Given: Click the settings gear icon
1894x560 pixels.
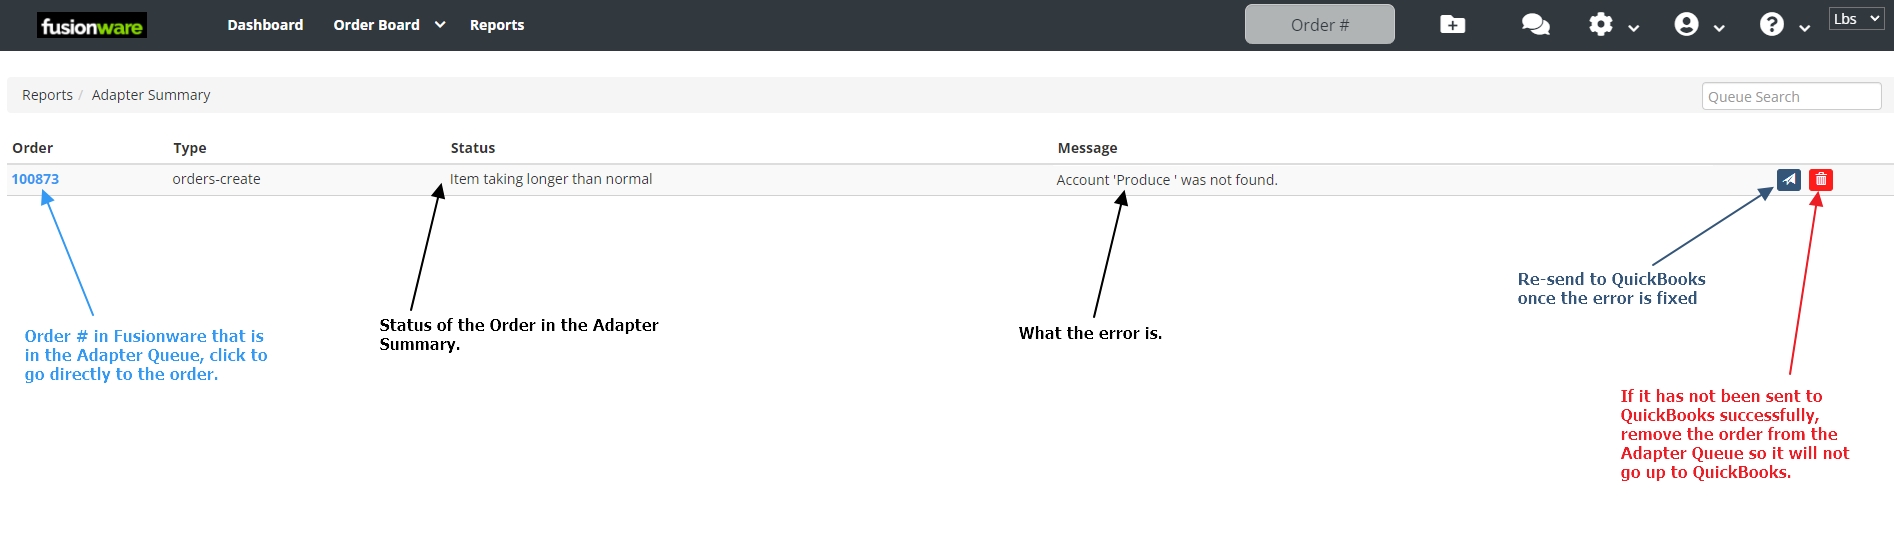Looking at the screenshot, I should point(1600,25).
